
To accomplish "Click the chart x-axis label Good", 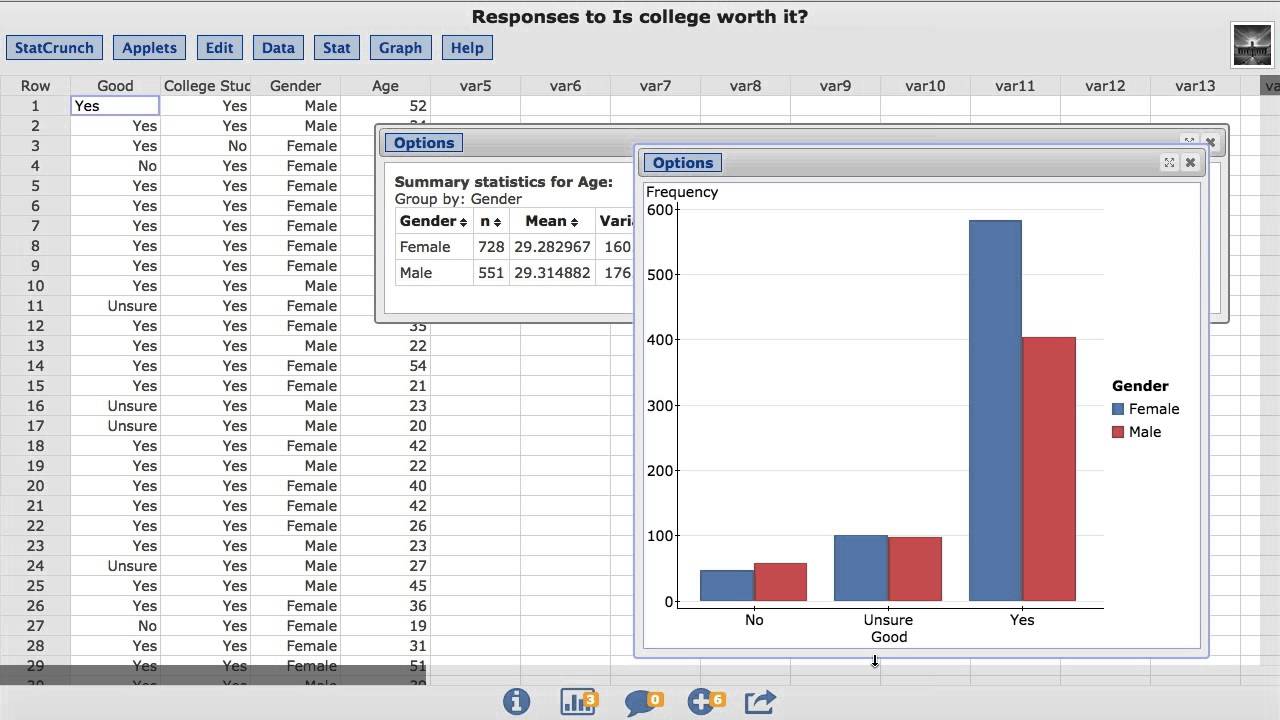I will [x=889, y=637].
